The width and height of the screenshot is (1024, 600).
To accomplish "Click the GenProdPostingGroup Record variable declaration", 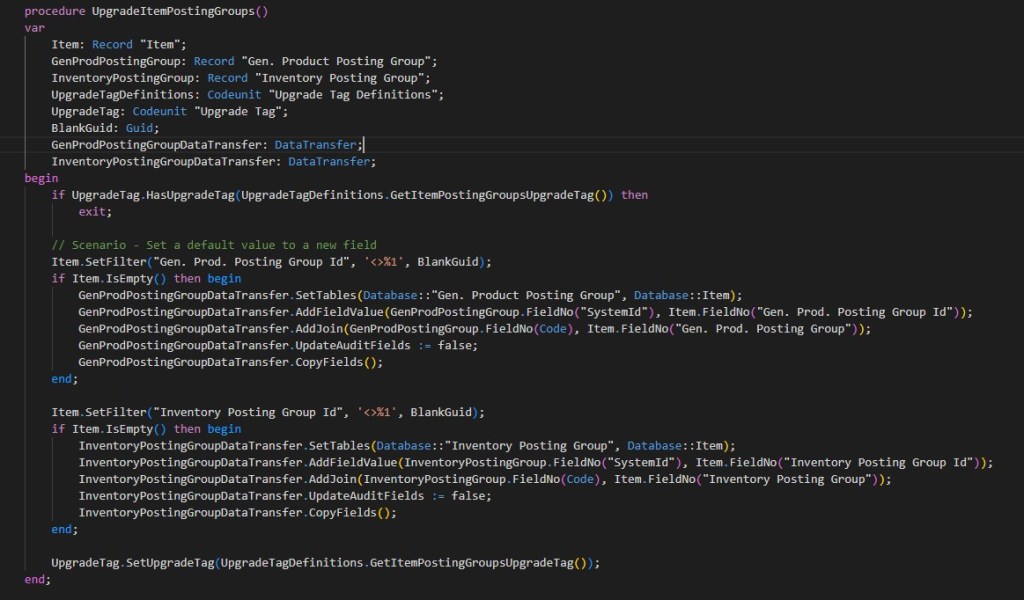I will tap(244, 61).
